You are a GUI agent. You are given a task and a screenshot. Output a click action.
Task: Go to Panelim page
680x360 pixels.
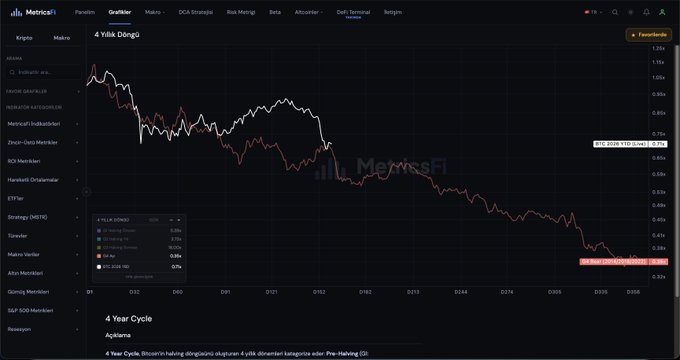click(85, 12)
